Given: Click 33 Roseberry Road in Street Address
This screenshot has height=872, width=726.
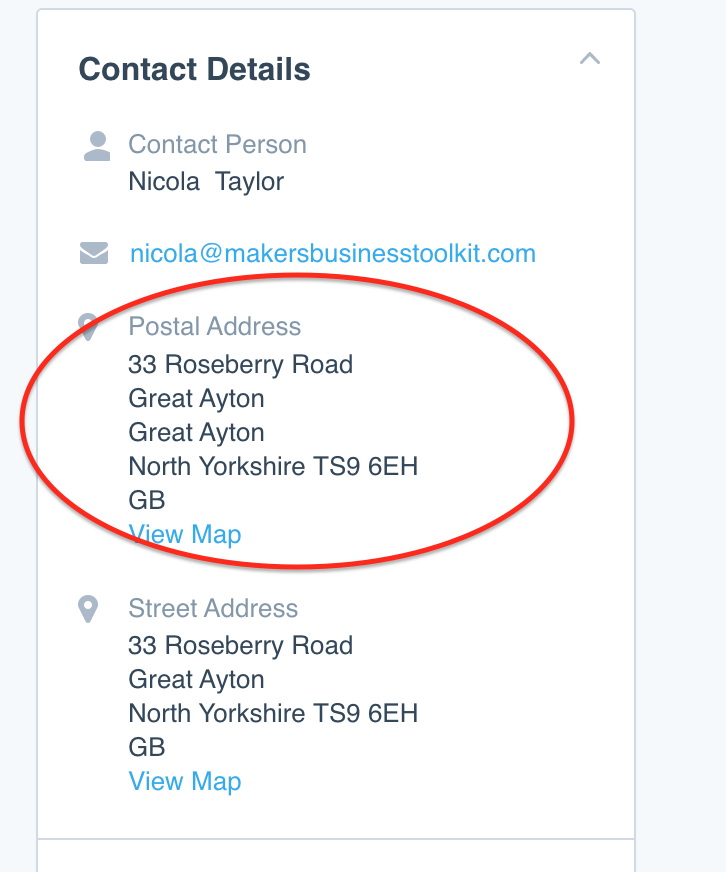Looking at the screenshot, I should [240, 646].
